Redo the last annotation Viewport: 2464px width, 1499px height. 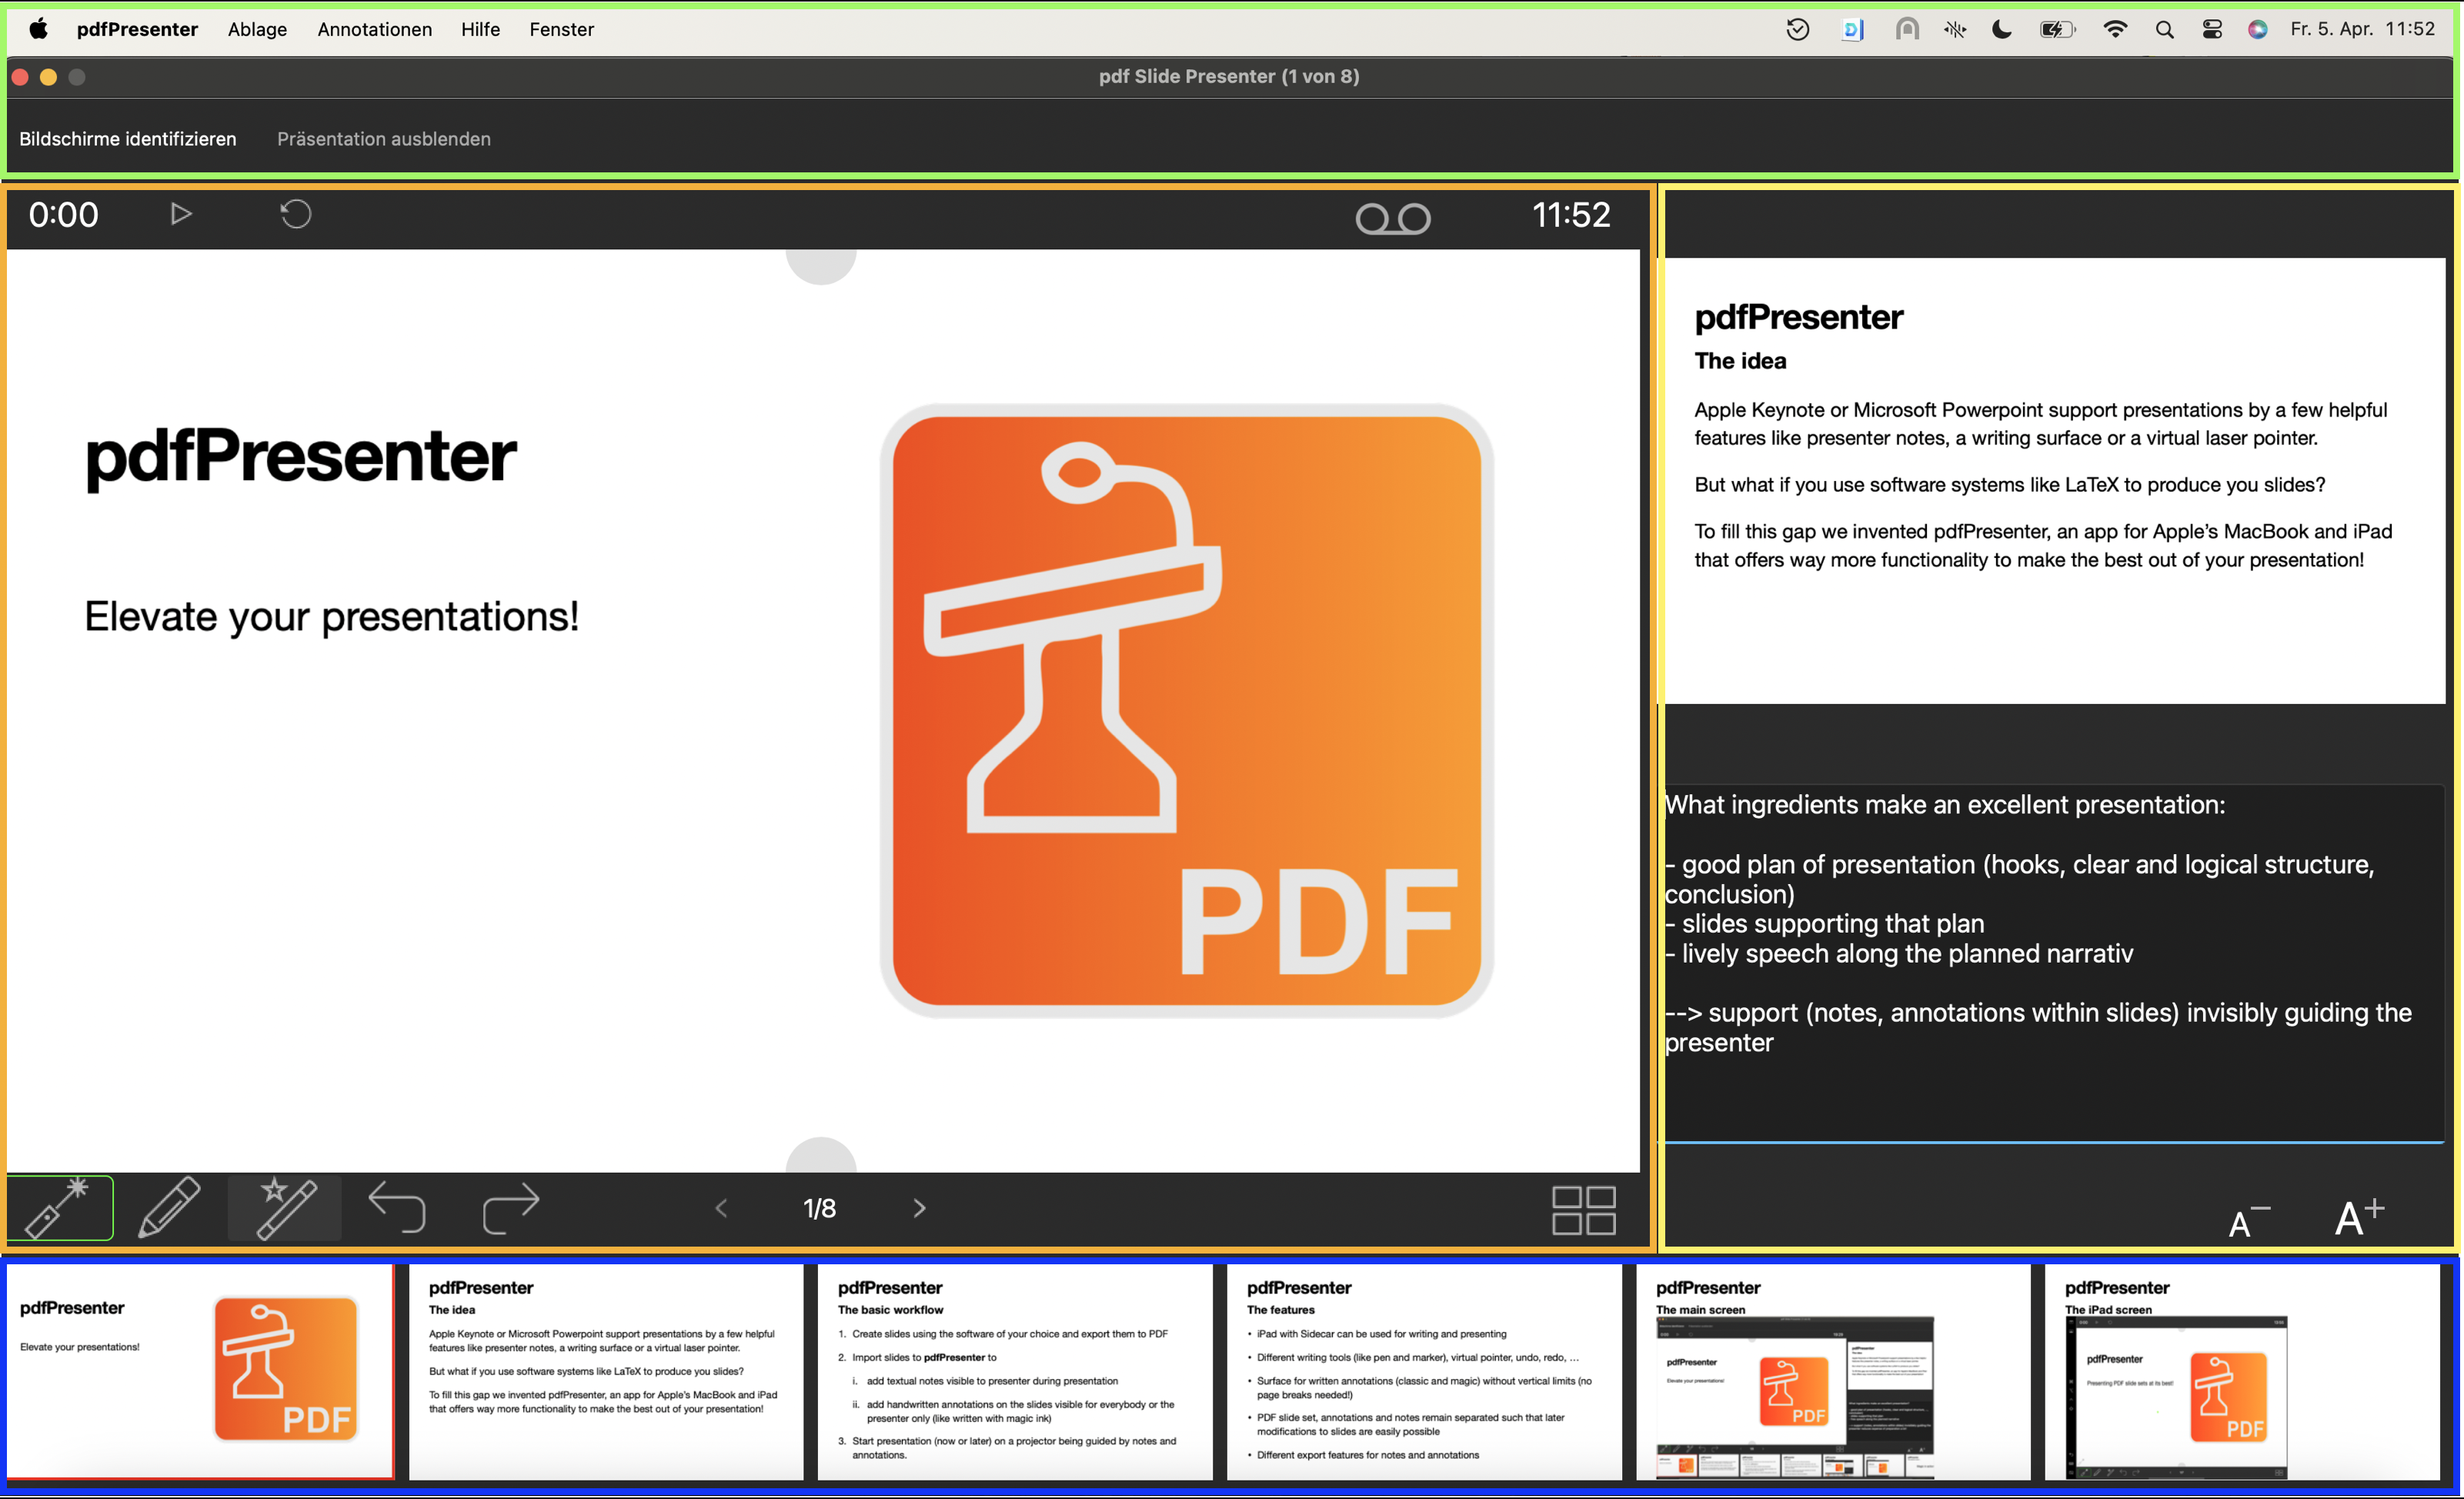(x=510, y=1208)
